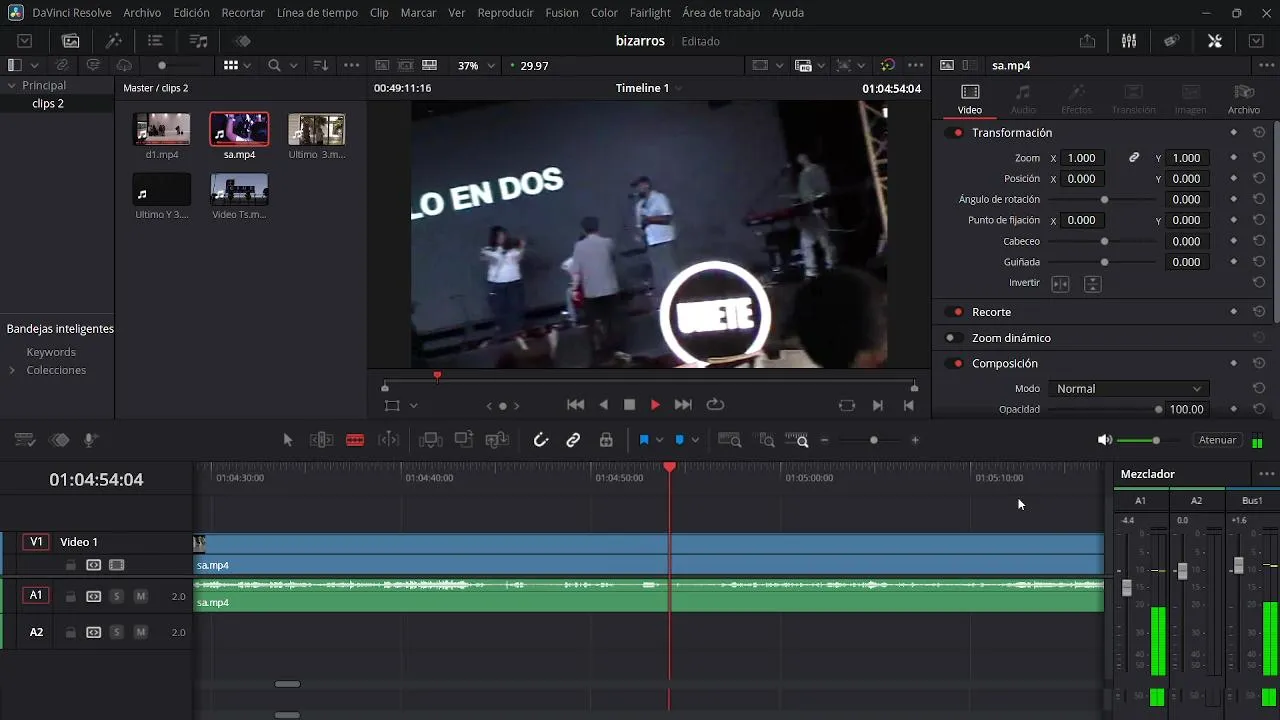Switch to the Audio inspector tab
This screenshot has width=1280, height=720.
click(x=1023, y=99)
